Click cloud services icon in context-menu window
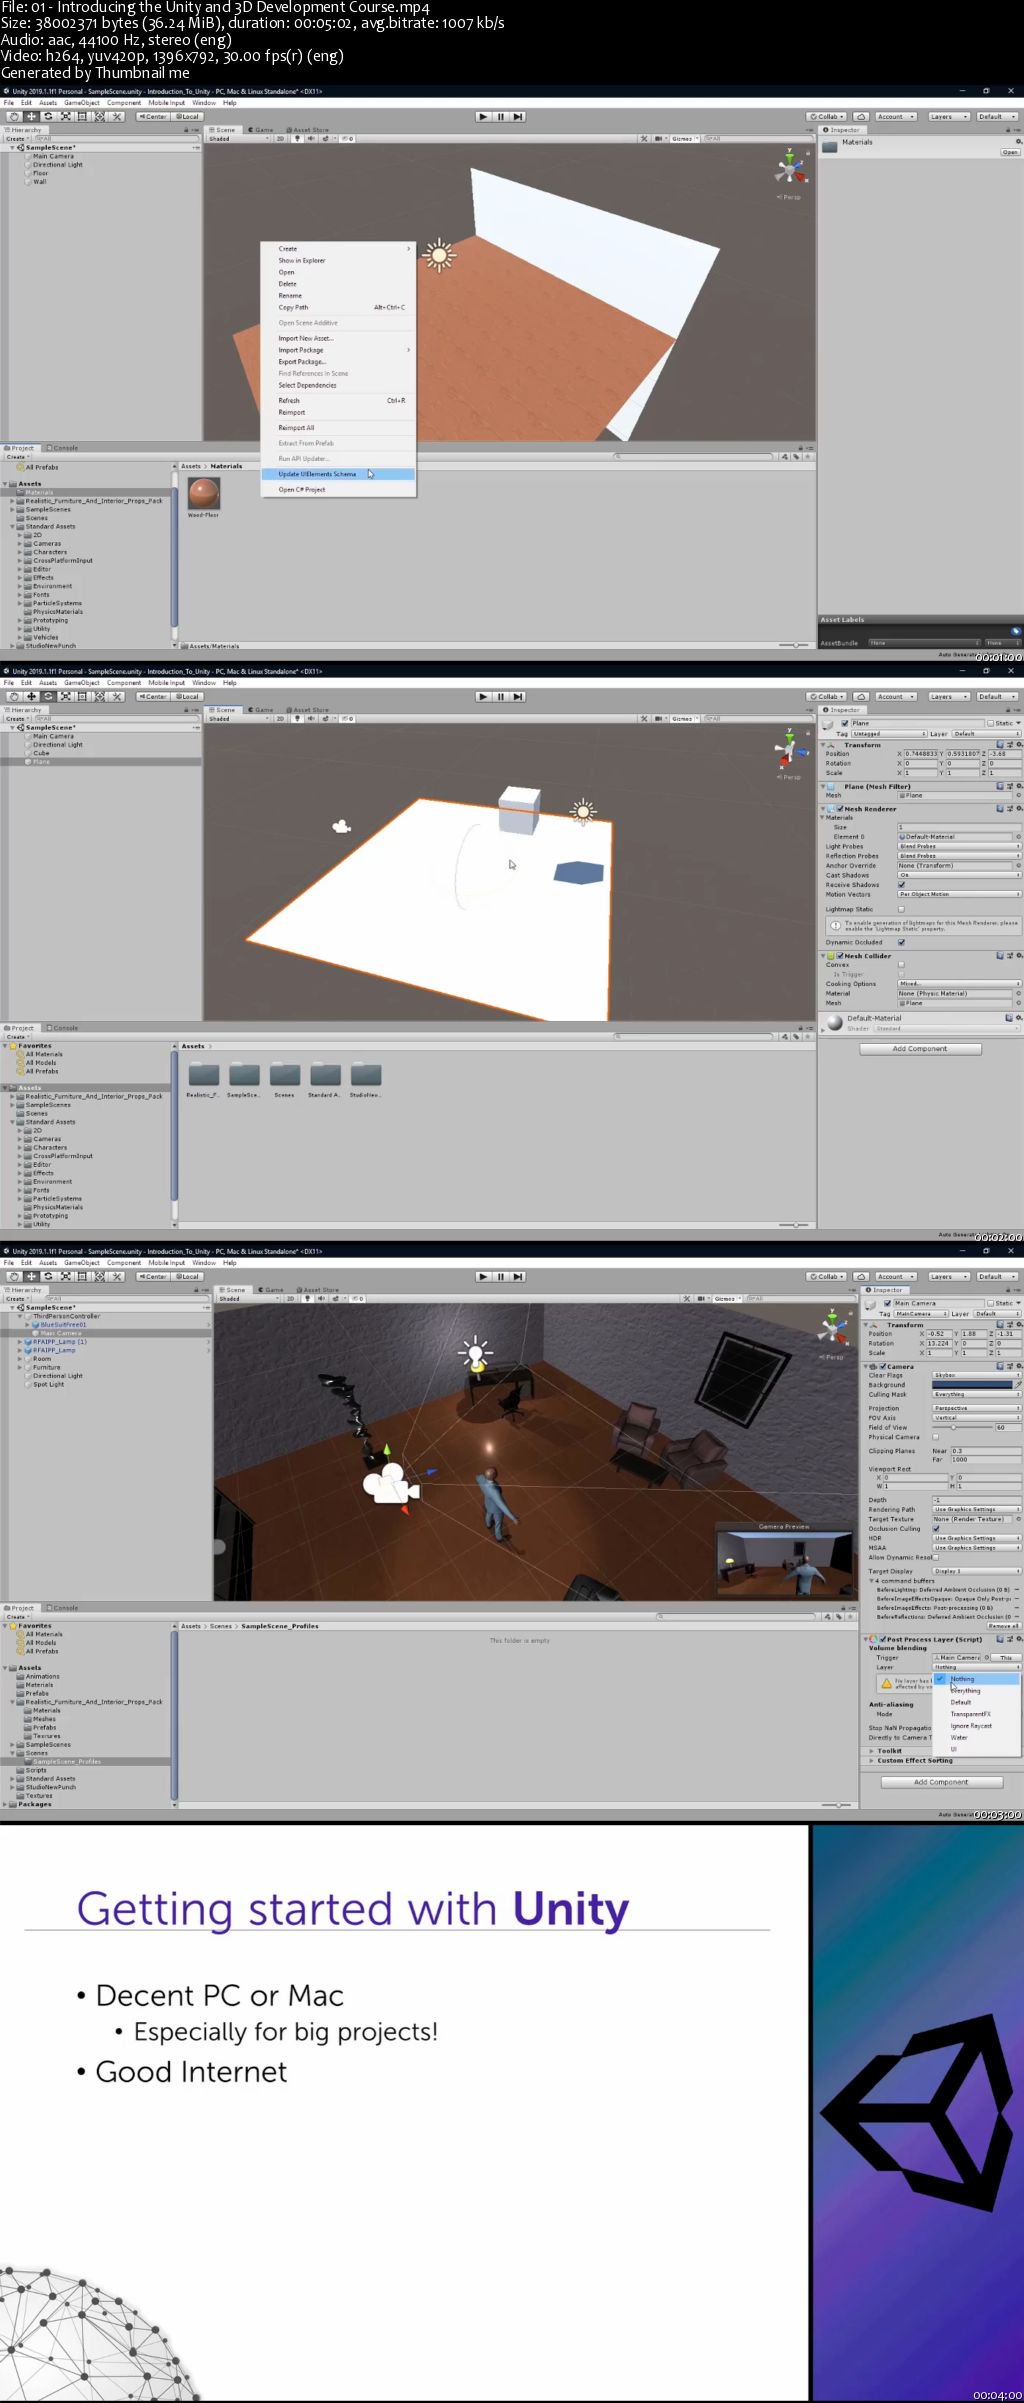1024x2403 pixels. click(x=861, y=116)
